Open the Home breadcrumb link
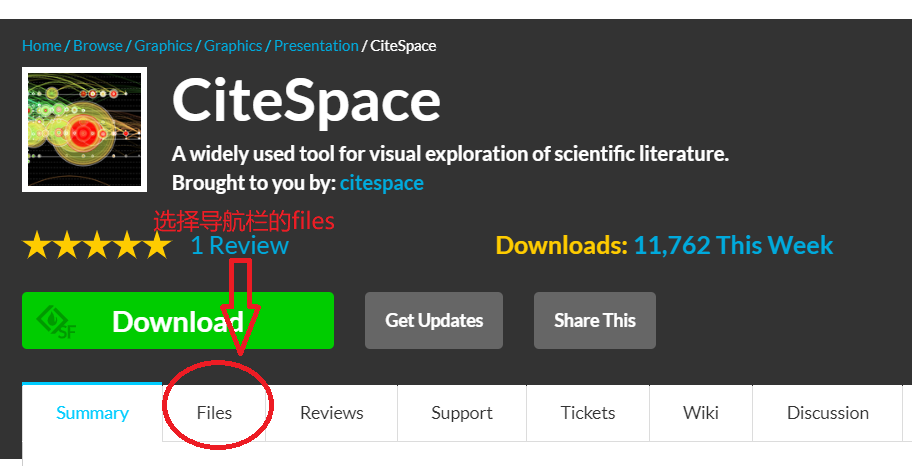 click(41, 46)
